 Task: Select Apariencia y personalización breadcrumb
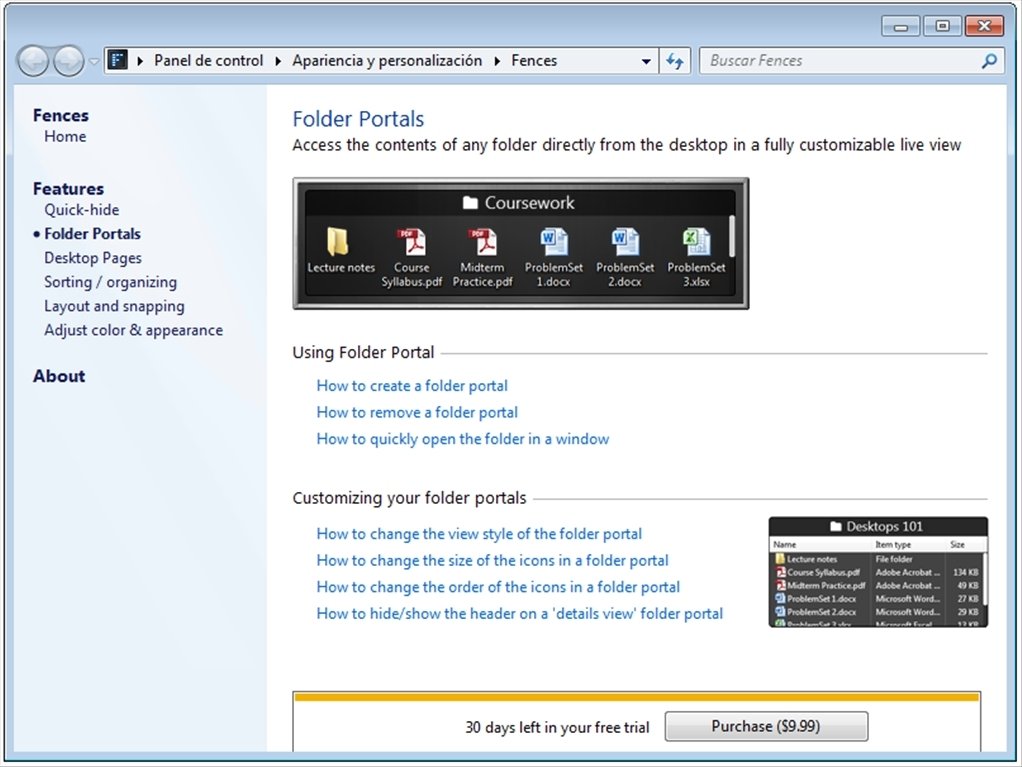(387, 61)
